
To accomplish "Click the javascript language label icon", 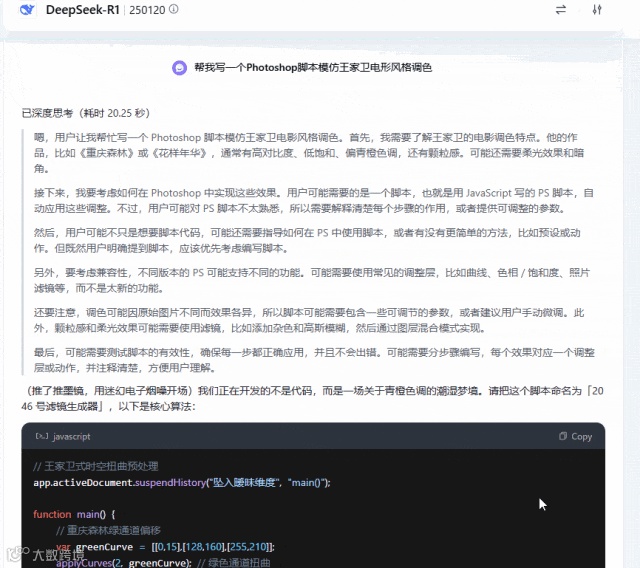I will [x=42, y=436].
